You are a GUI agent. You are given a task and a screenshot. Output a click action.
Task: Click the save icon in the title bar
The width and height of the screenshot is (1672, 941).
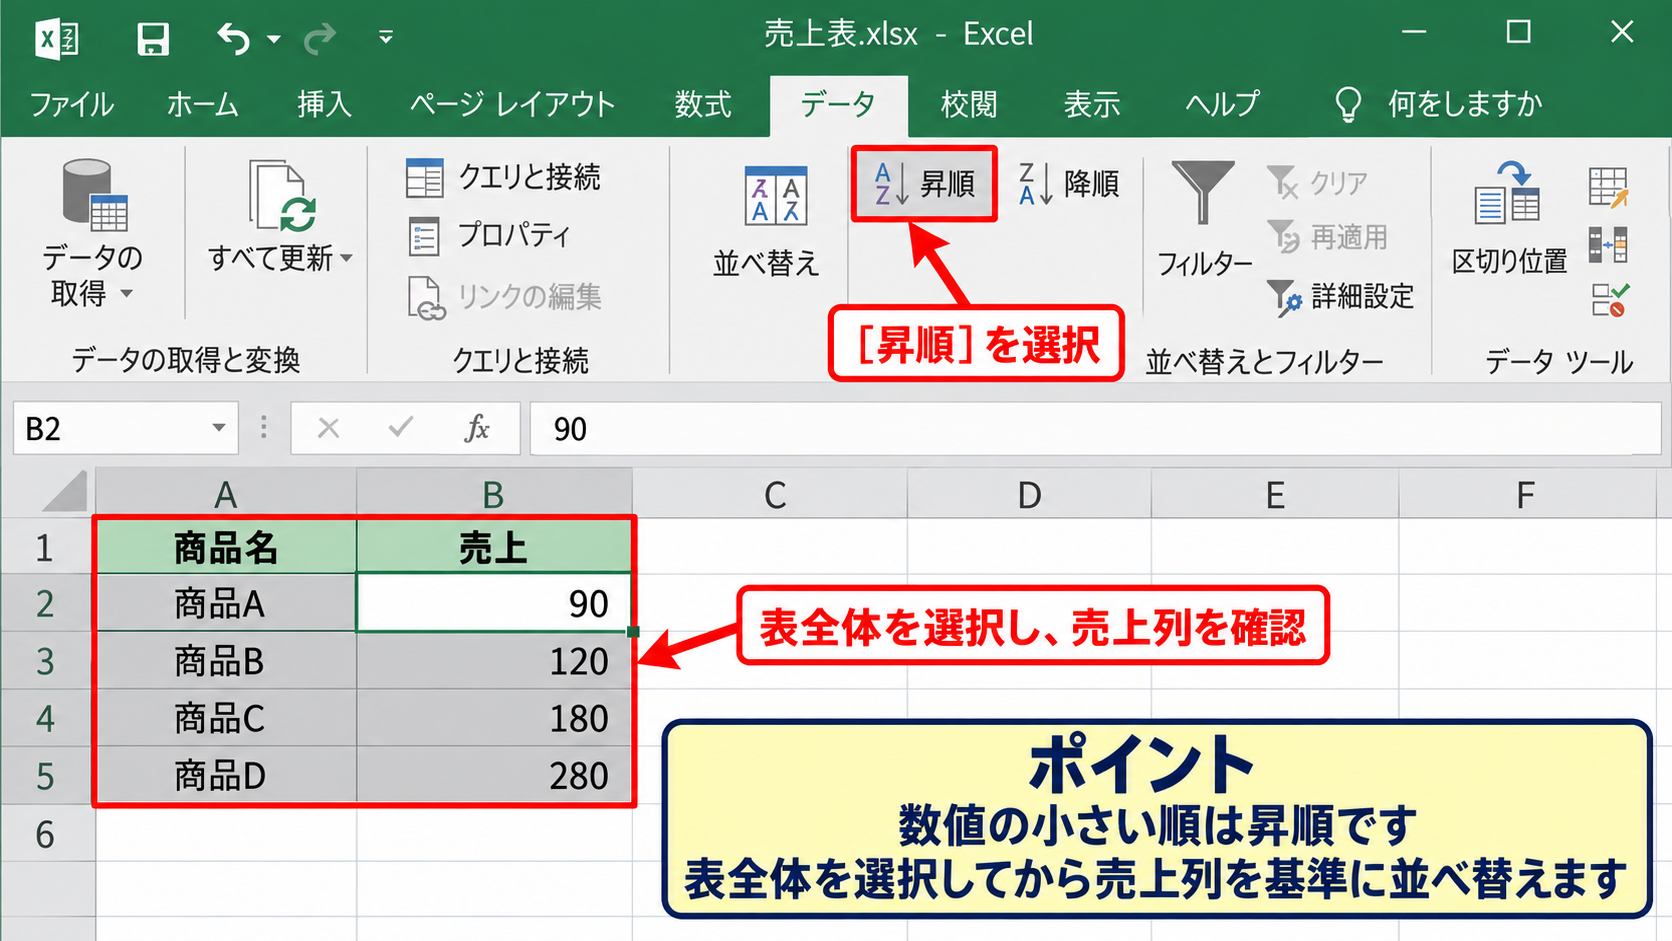point(152,39)
